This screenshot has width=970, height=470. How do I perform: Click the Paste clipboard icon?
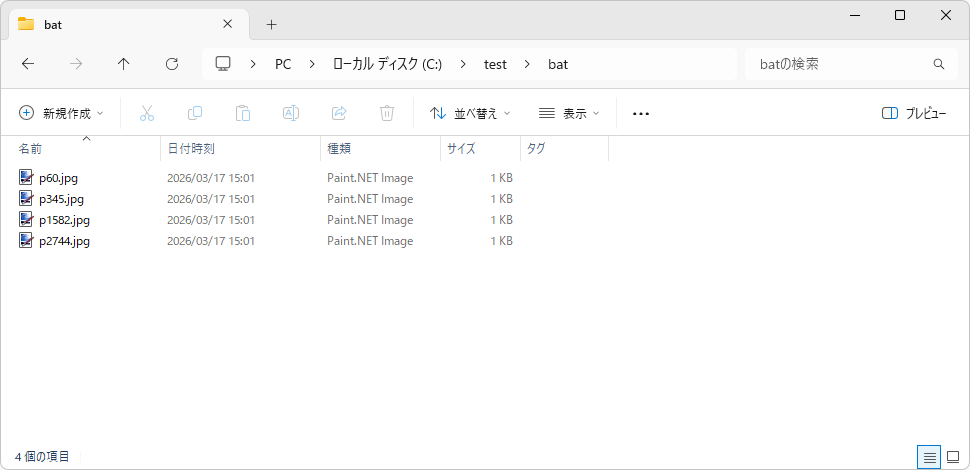coord(243,113)
